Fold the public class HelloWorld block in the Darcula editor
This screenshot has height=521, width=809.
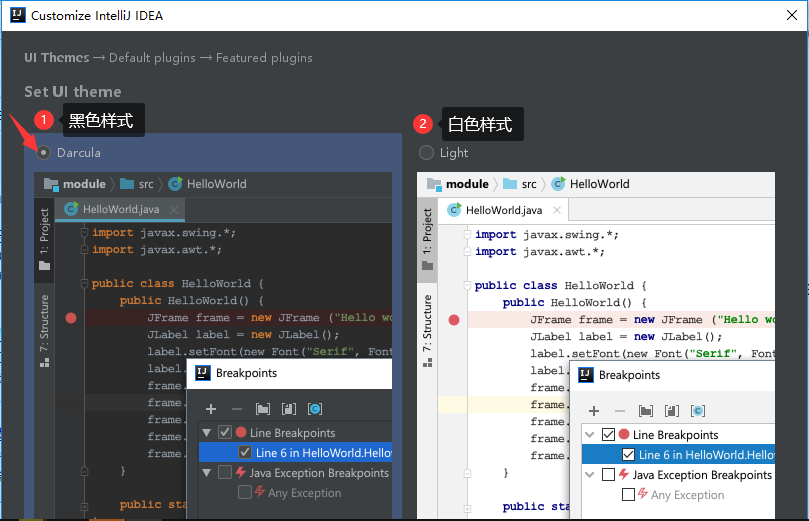pyautogui.click(x=85, y=284)
